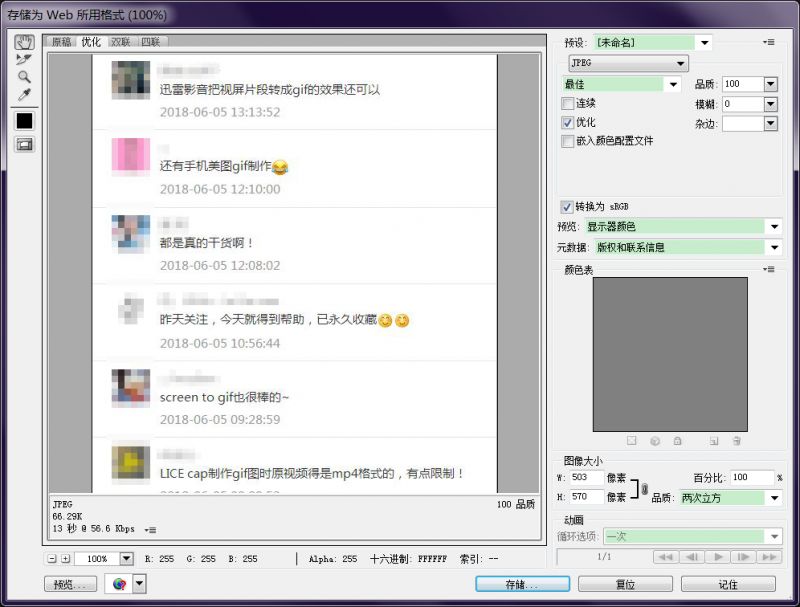800x607 pixels.
Task: Switch to the 四联 tab
Action: tap(150, 42)
